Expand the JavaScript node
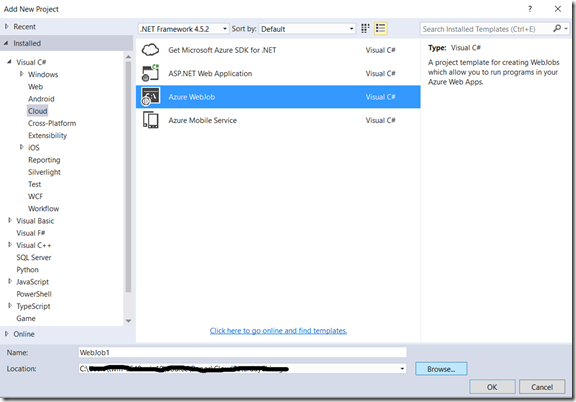The image size is (576, 402). (x=10, y=281)
